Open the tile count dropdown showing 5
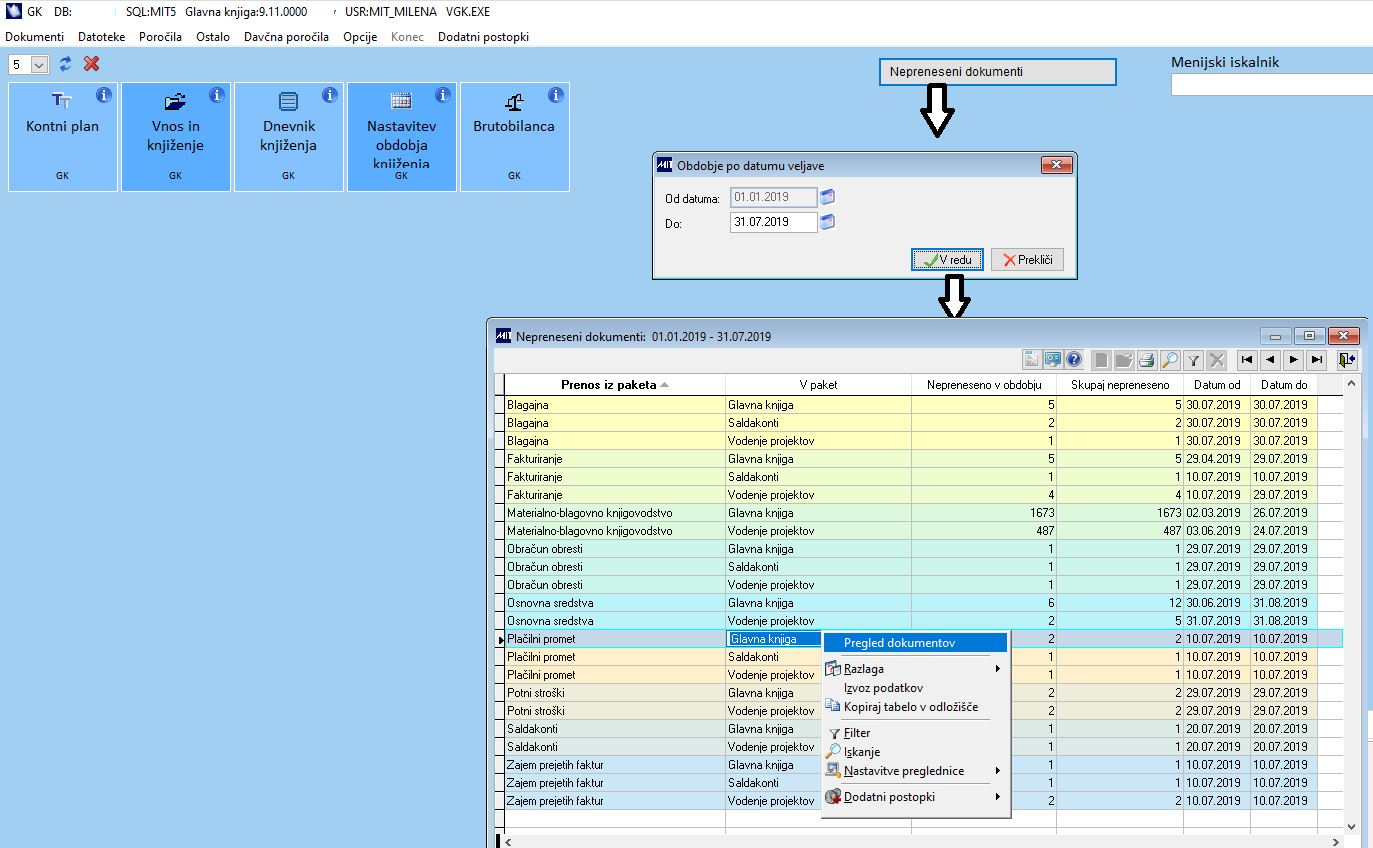 coord(40,65)
